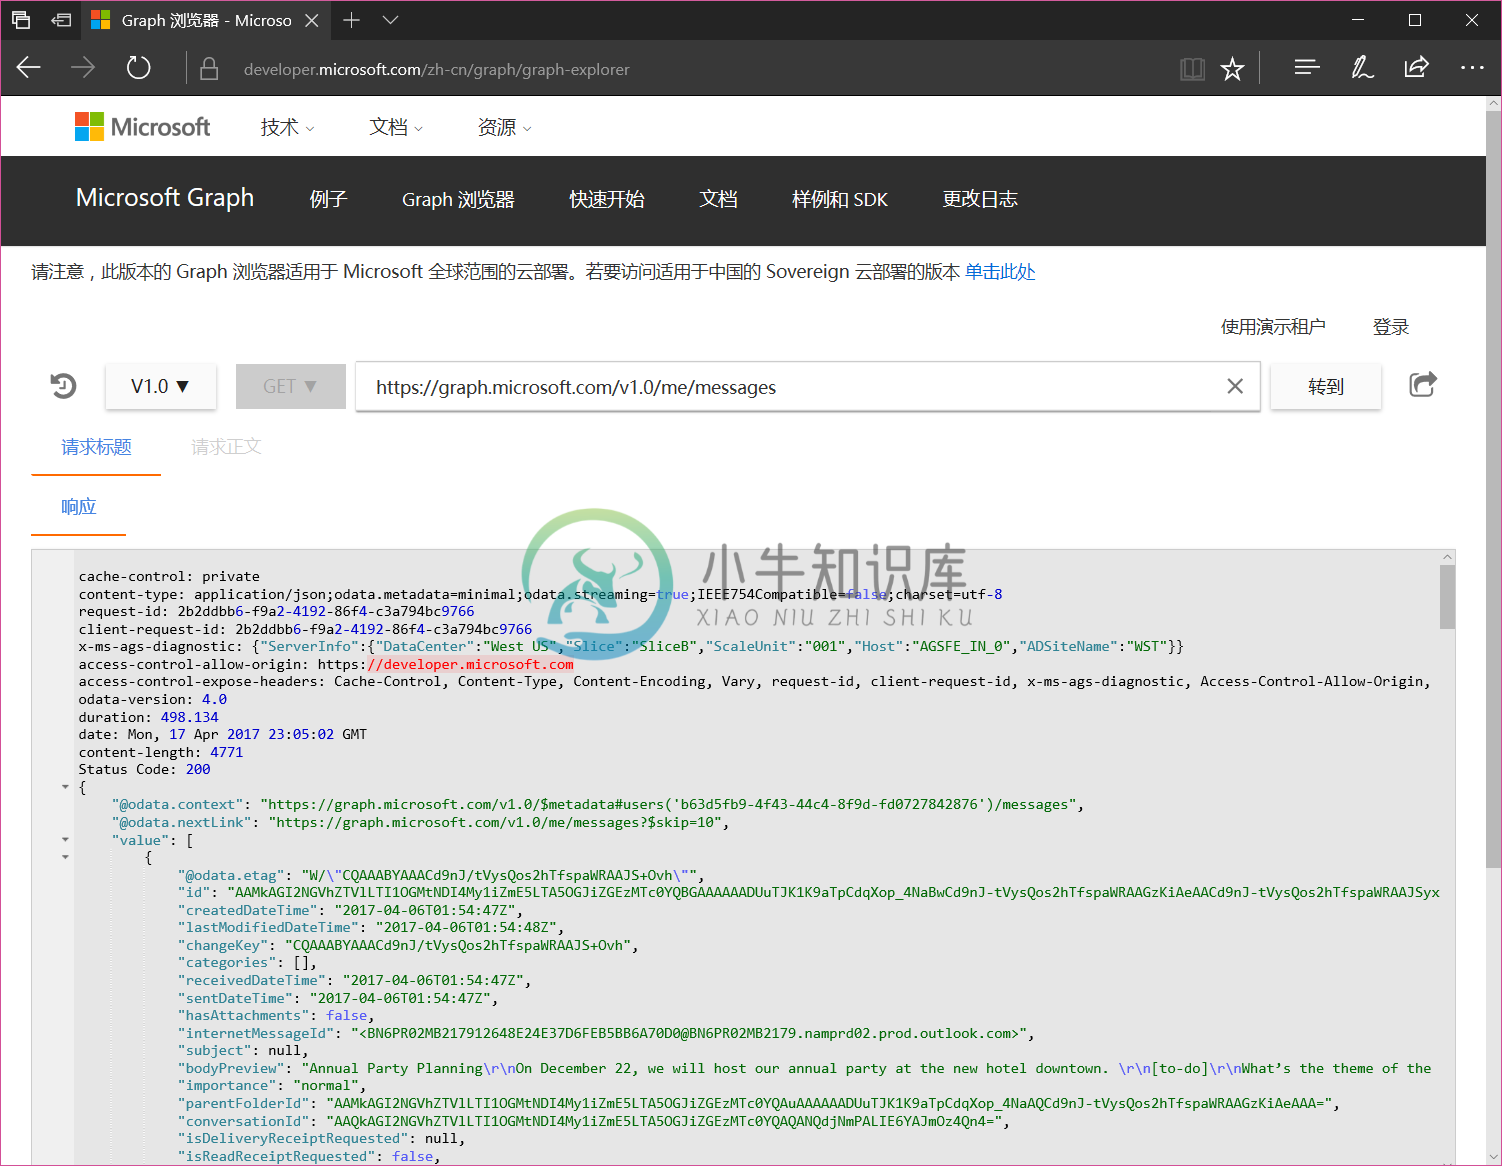Close the Graph browser tab
Screen dimensions: 1502x1166
tap(312, 20)
